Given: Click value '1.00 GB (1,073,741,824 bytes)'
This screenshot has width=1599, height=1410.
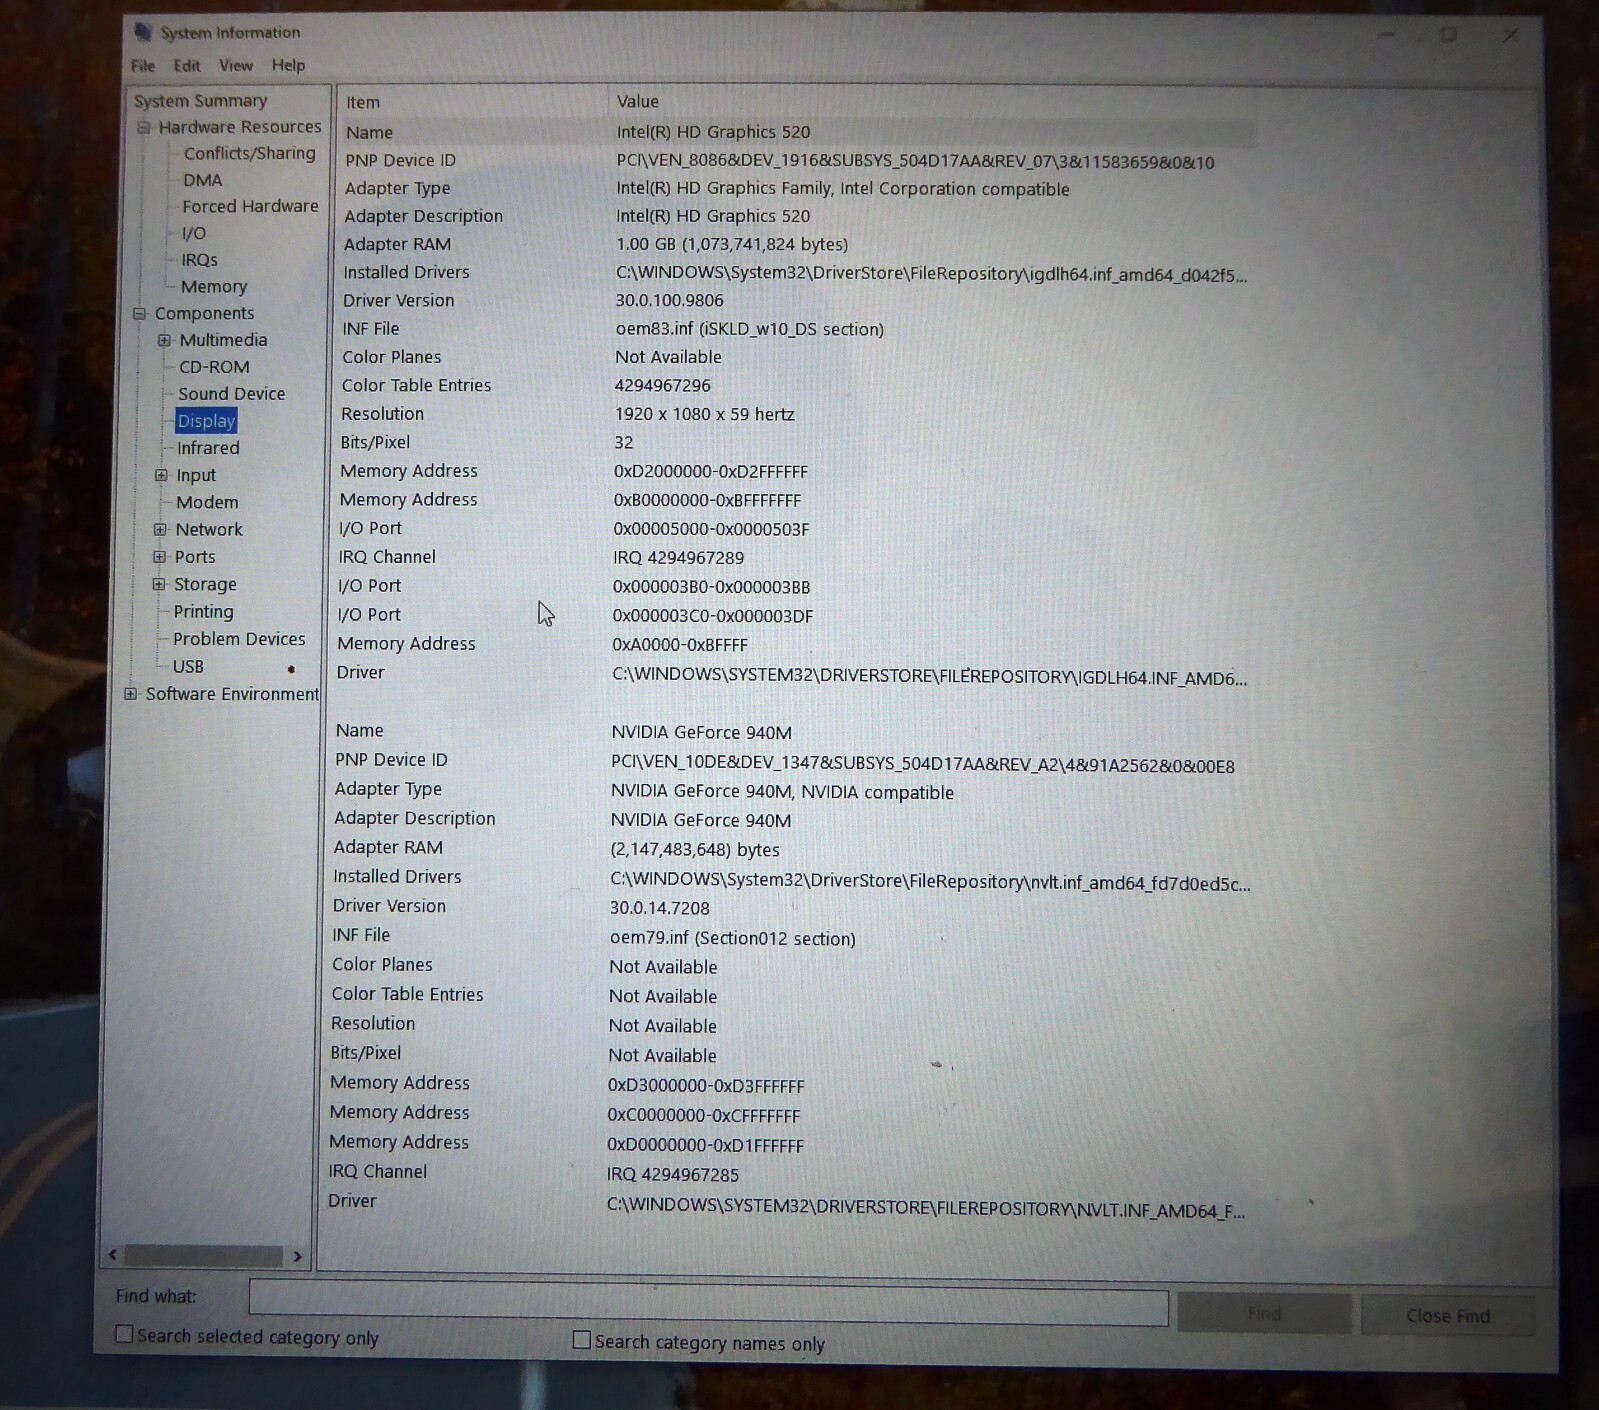Looking at the screenshot, I should point(732,245).
